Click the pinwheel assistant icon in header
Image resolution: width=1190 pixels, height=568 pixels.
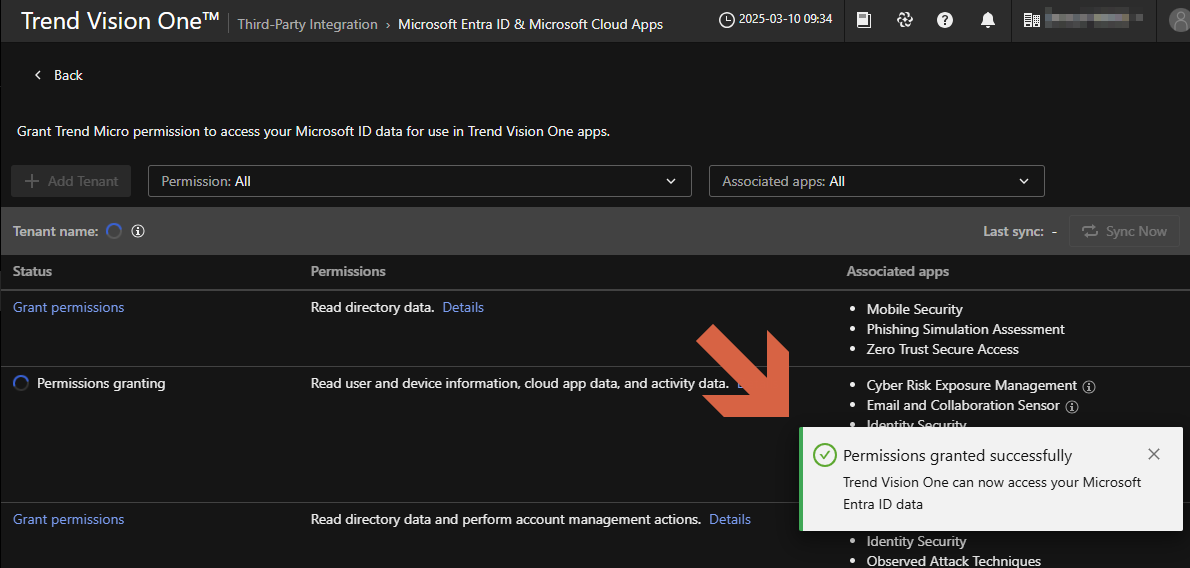click(x=905, y=20)
